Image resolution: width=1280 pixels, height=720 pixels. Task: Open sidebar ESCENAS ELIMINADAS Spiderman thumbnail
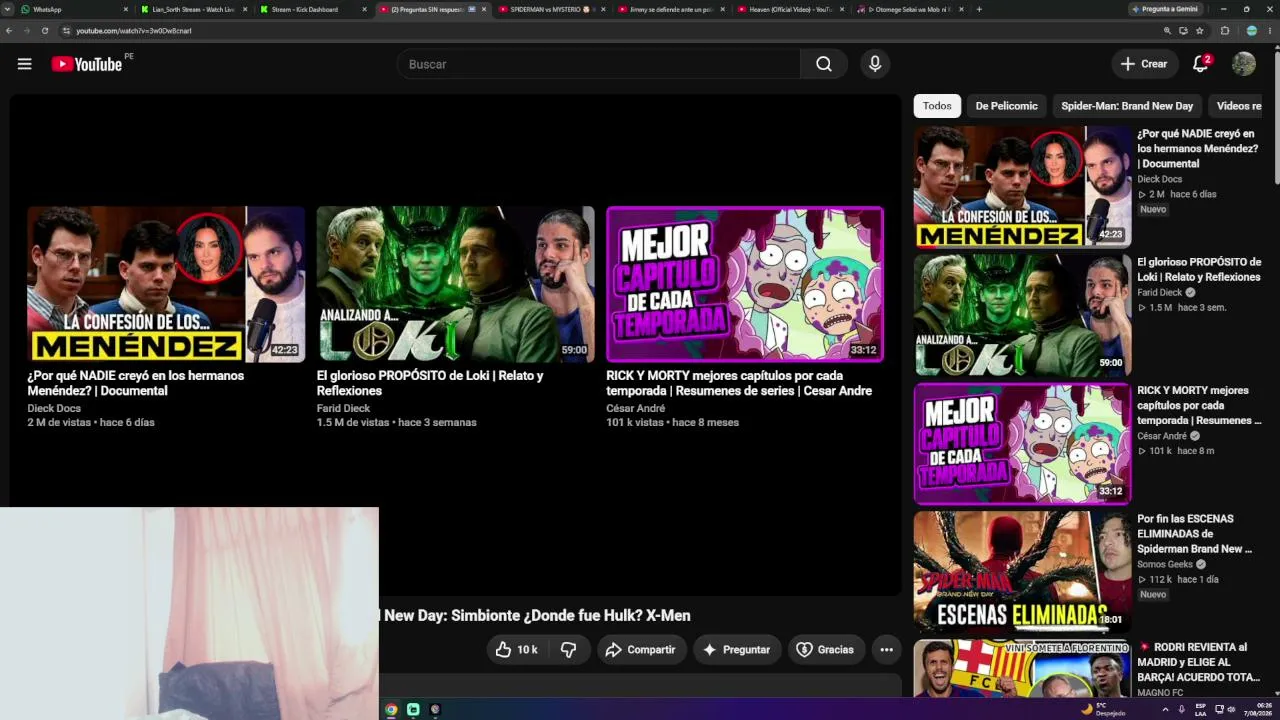1022,572
